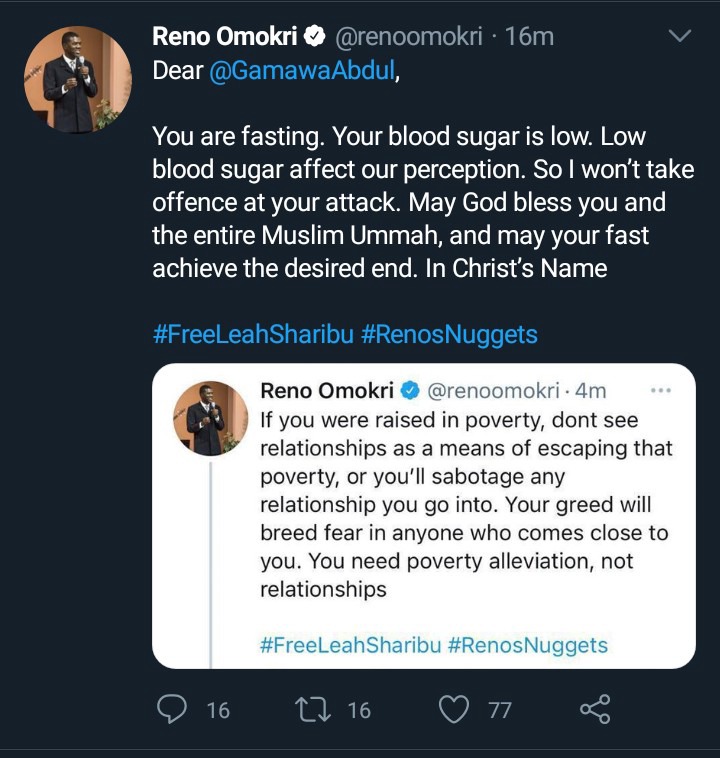The image size is (720, 758).
Task: Click Reno Omokri name in quoted tweet
Action: (x=327, y=391)
